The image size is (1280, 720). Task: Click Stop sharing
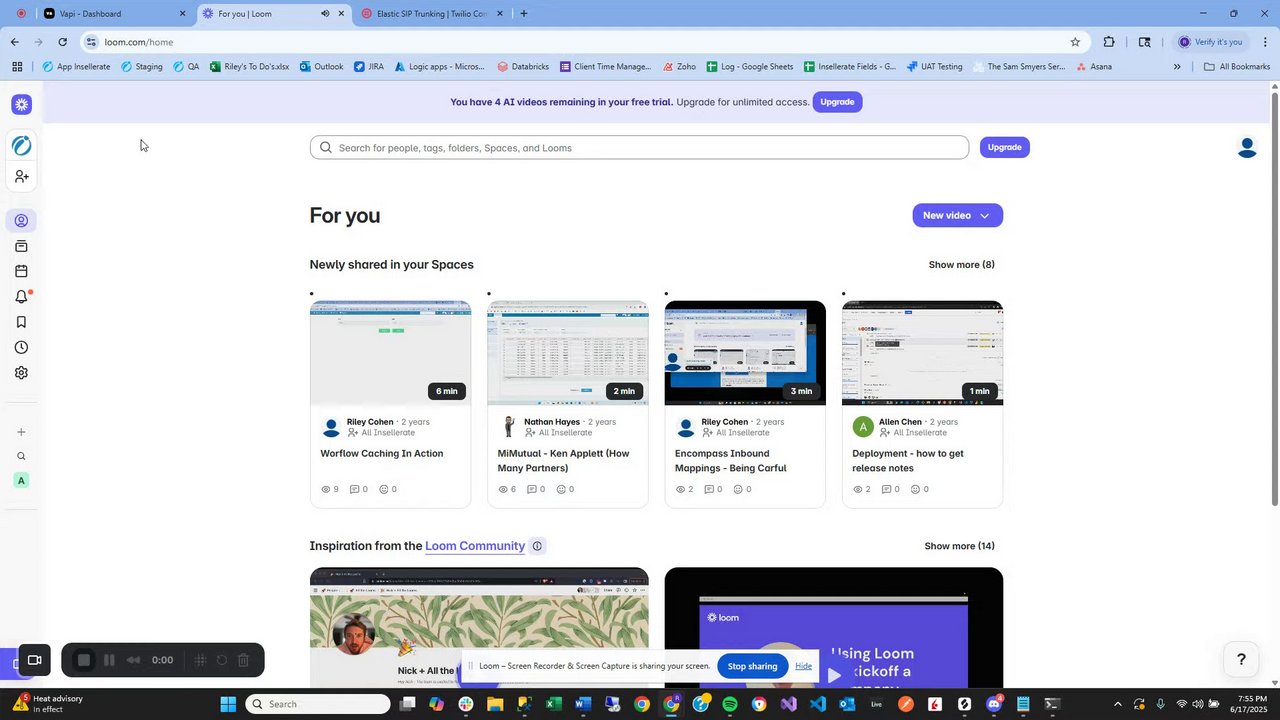[752, 666]
